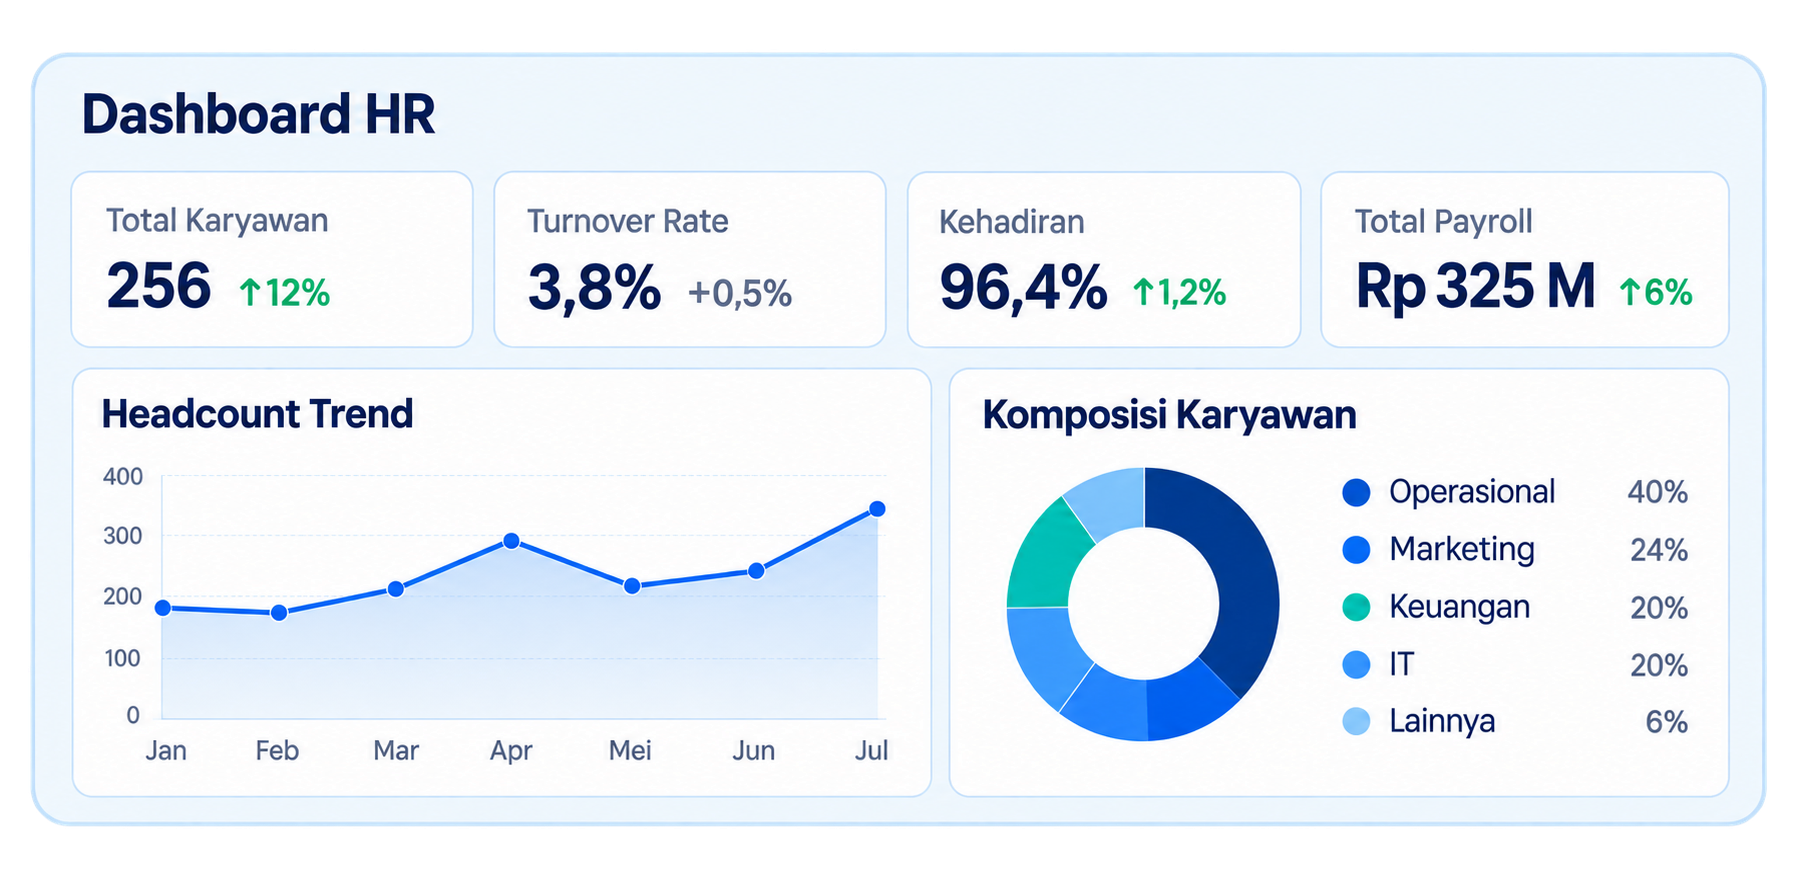
Task: Click the Komposisi Karyawan heading
Action: pyautogui.click(x=1169, y=415)
